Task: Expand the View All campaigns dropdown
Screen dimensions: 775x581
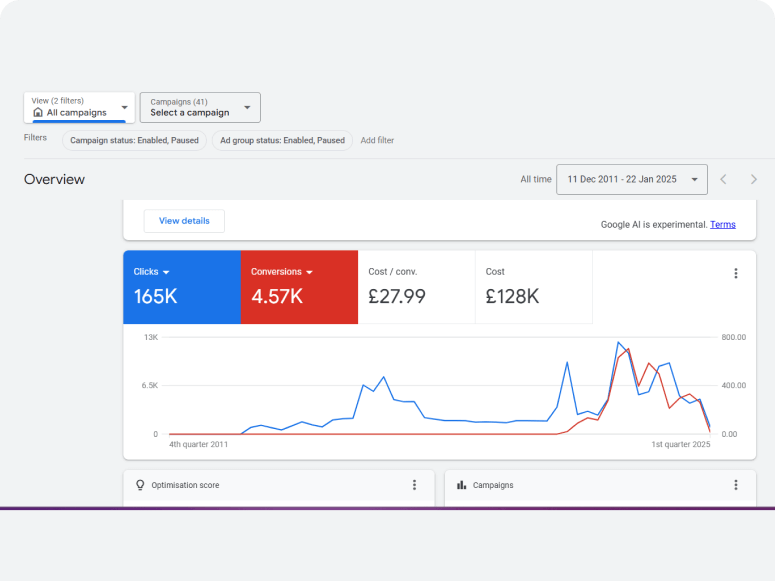Action: pos(124,107)
